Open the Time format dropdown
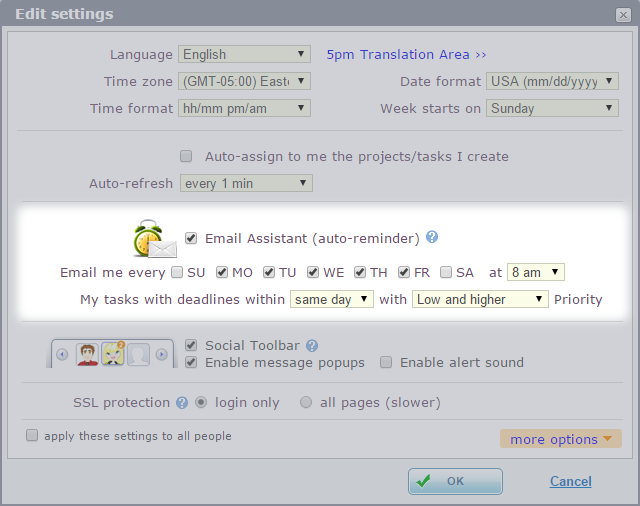Image resolution: width=640 pixels, height=506 pixels. (244, 108)
